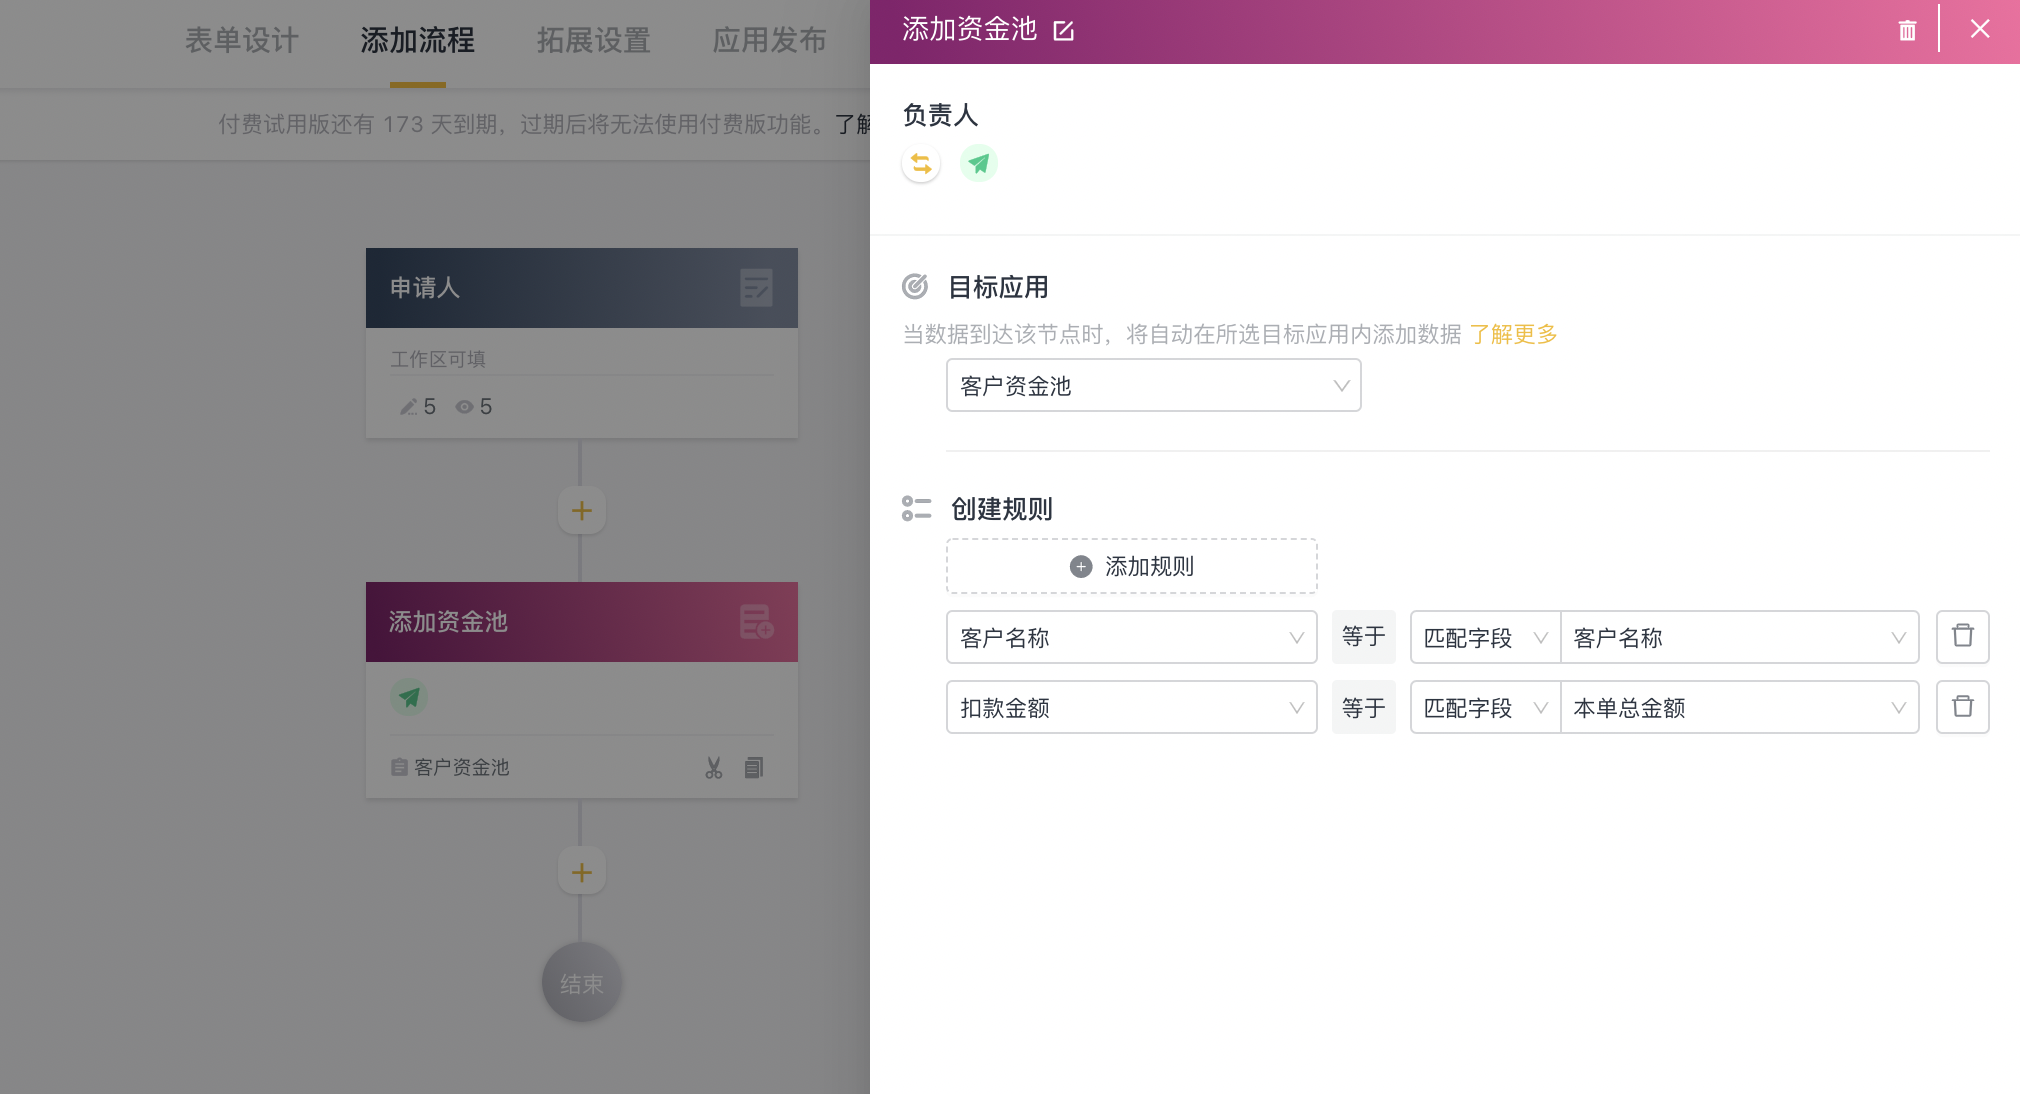Edit the 添加资金池 panel title
The image size is (2020, 1094).
(1064, 31)
